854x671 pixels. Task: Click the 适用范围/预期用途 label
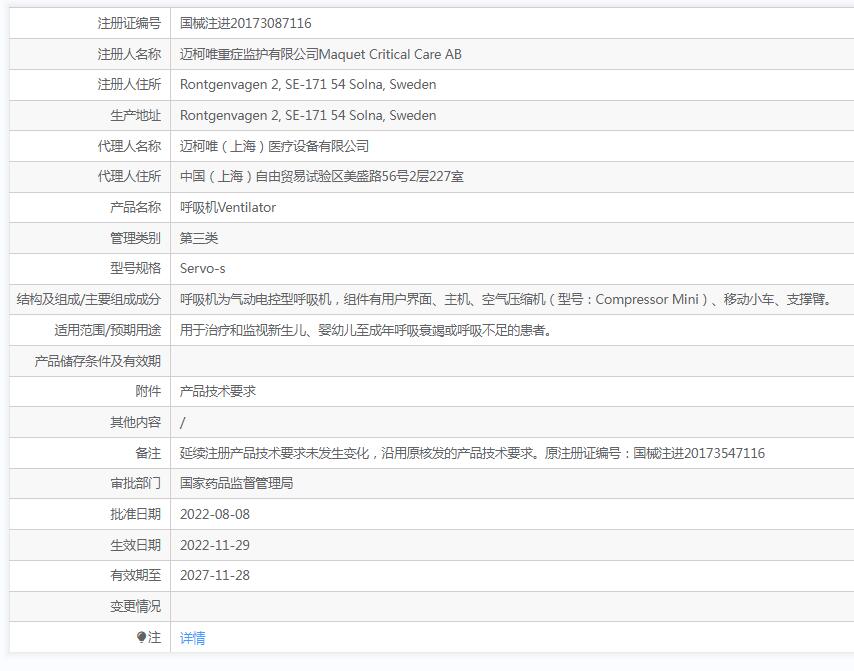coord(108,330)
